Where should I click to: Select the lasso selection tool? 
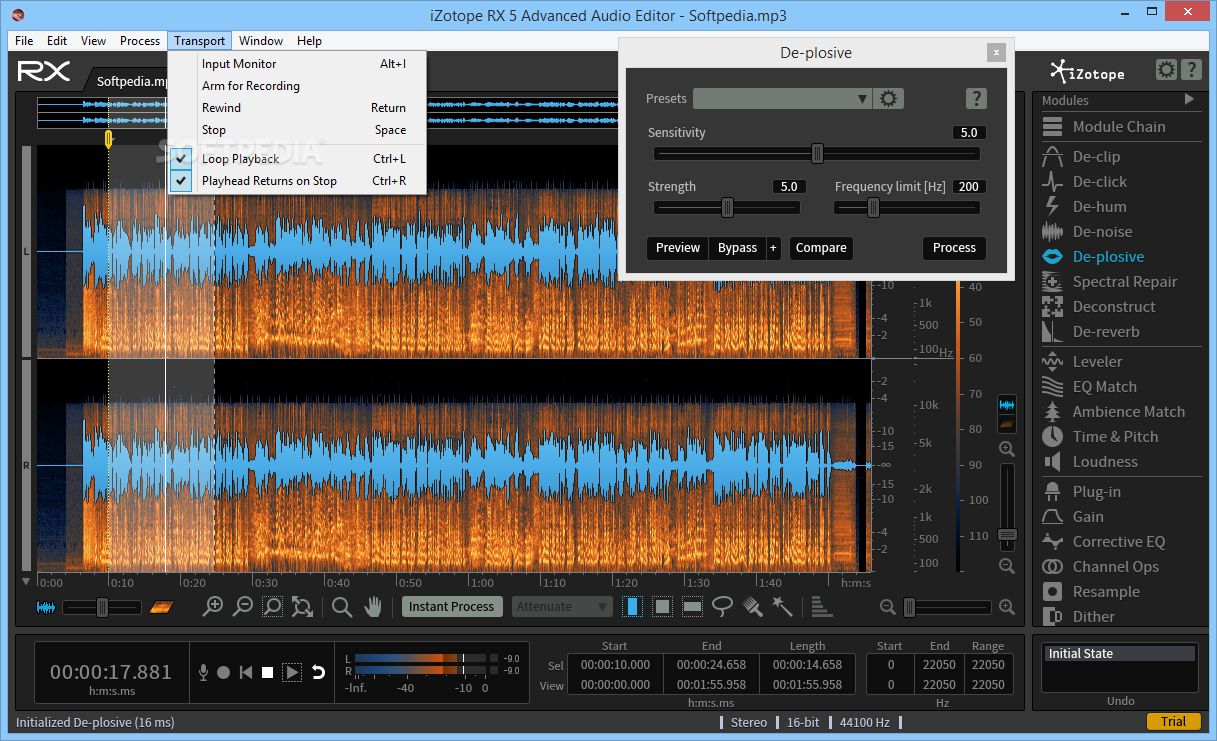tap(722, 607)
